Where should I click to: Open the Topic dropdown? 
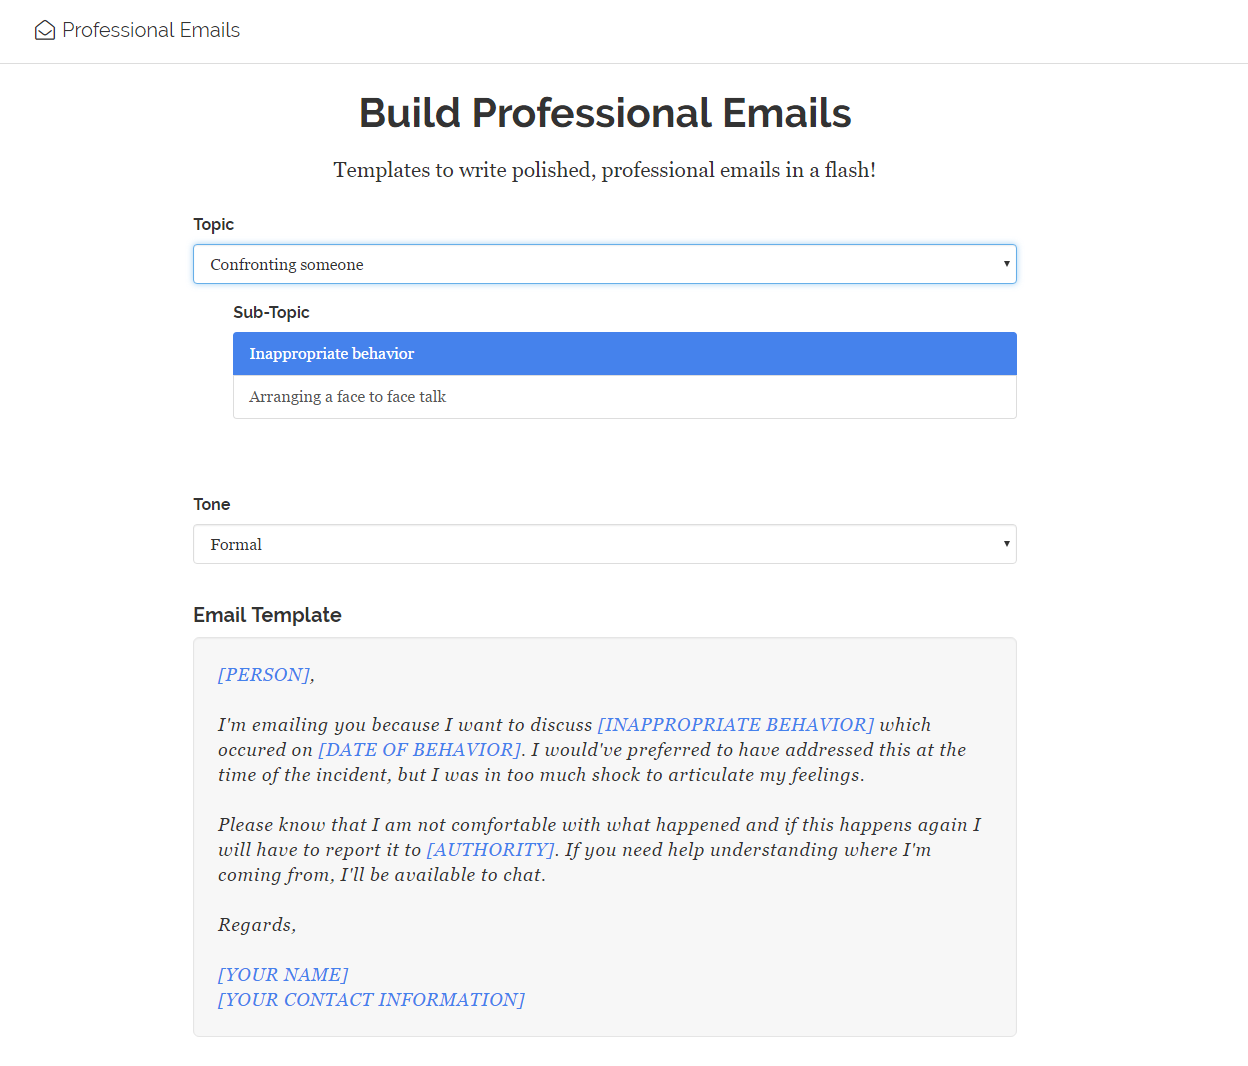[605, 264]
